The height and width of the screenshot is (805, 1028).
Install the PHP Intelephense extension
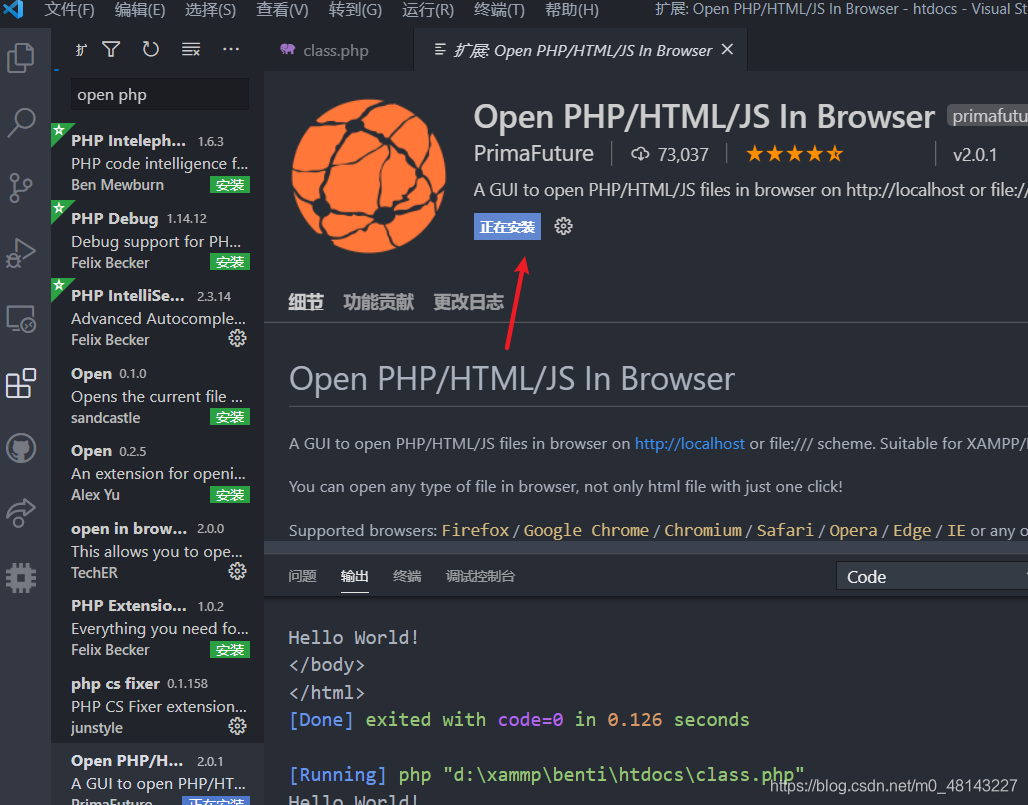[229, 185]
